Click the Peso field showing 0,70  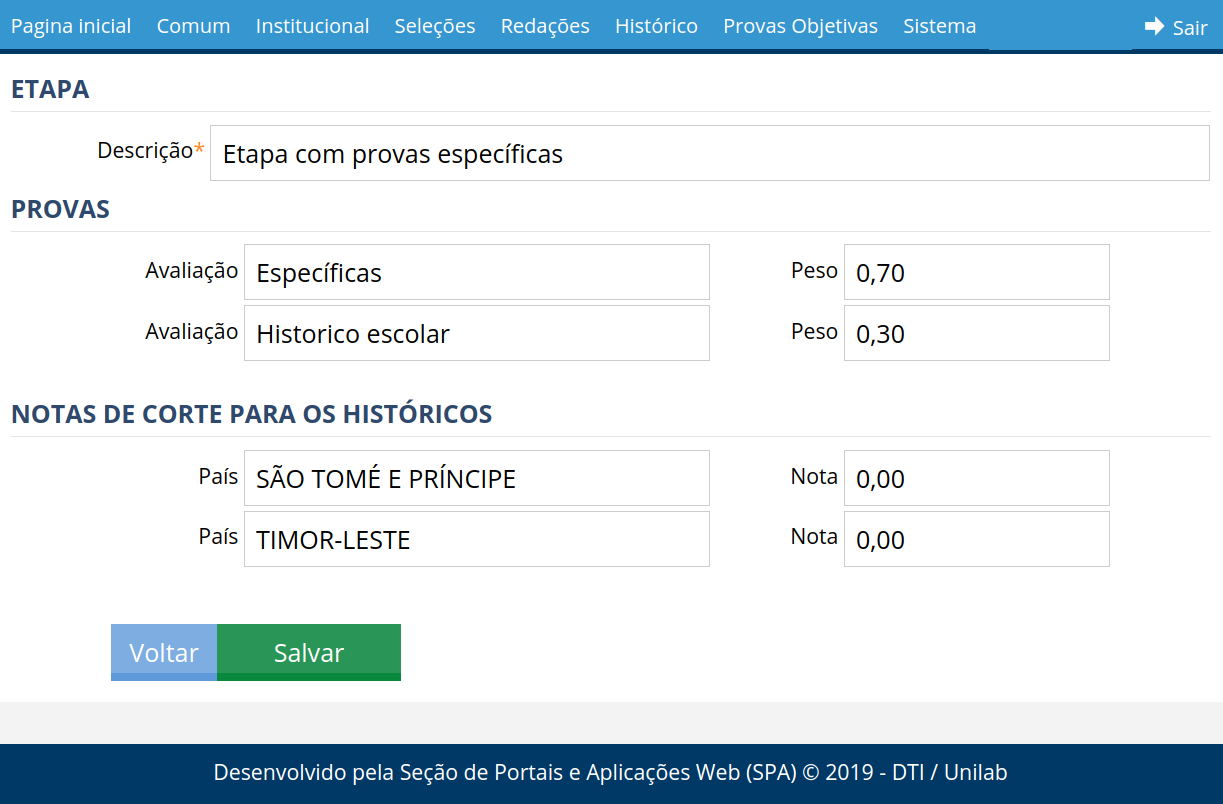pyautogui.click(x=977, y=271)
